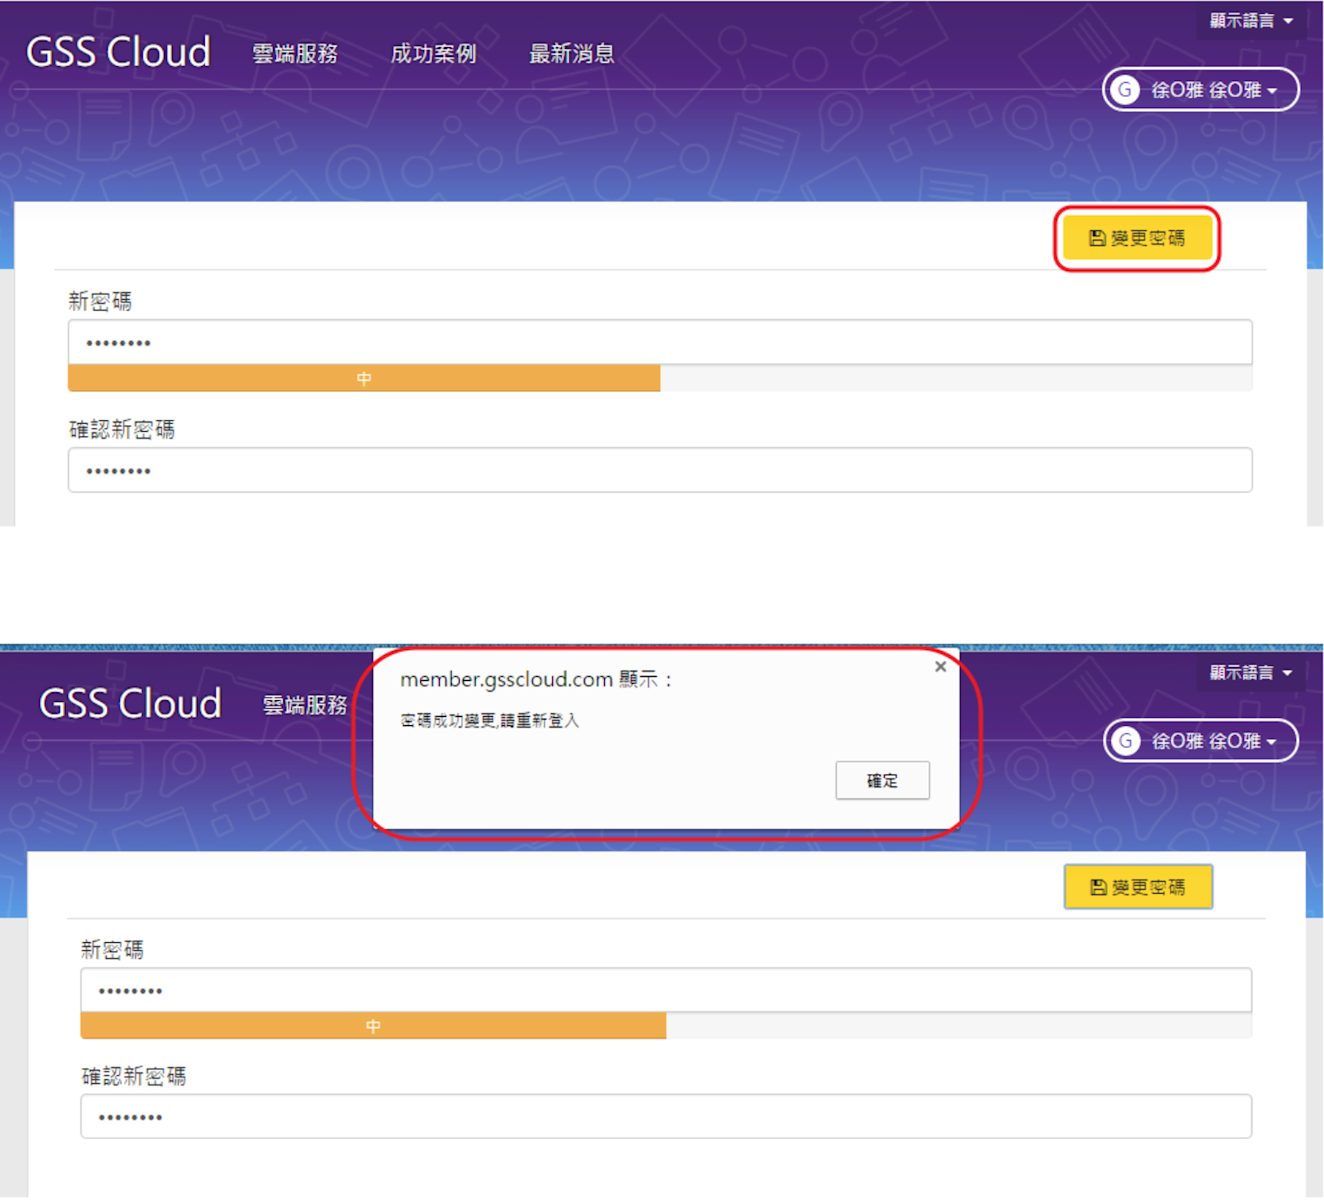1324x1200 pixels.
Task: Open the 雲端服務 menu in the upper navigation
Action: click(x=295, y=54)
